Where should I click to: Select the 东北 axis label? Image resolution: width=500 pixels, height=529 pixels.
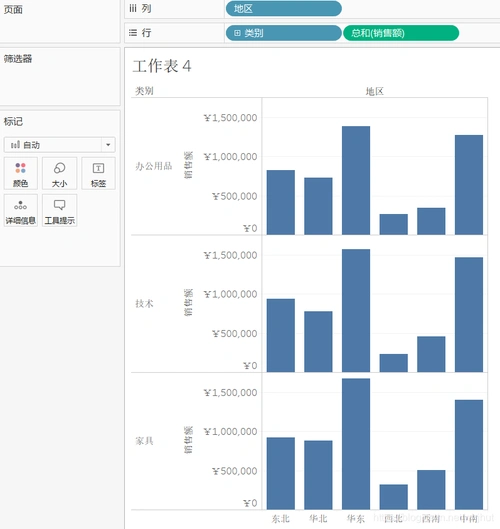pos(281,519)
